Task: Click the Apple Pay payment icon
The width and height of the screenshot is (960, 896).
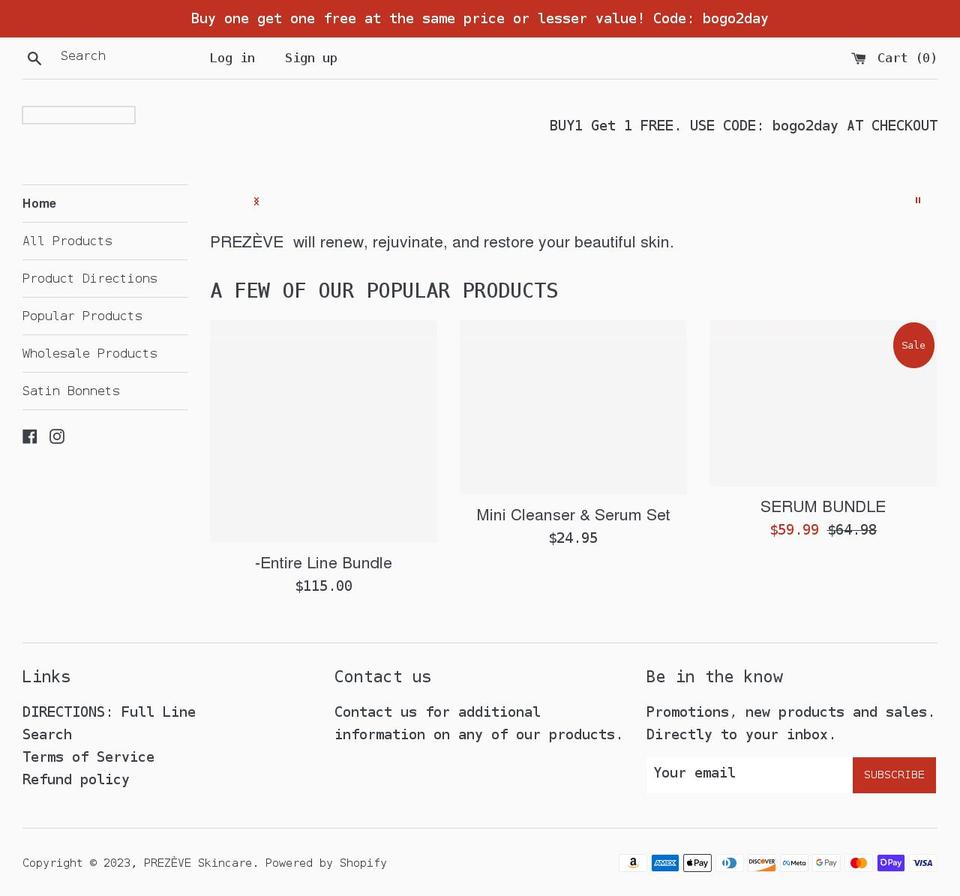Action: [697, 863]
